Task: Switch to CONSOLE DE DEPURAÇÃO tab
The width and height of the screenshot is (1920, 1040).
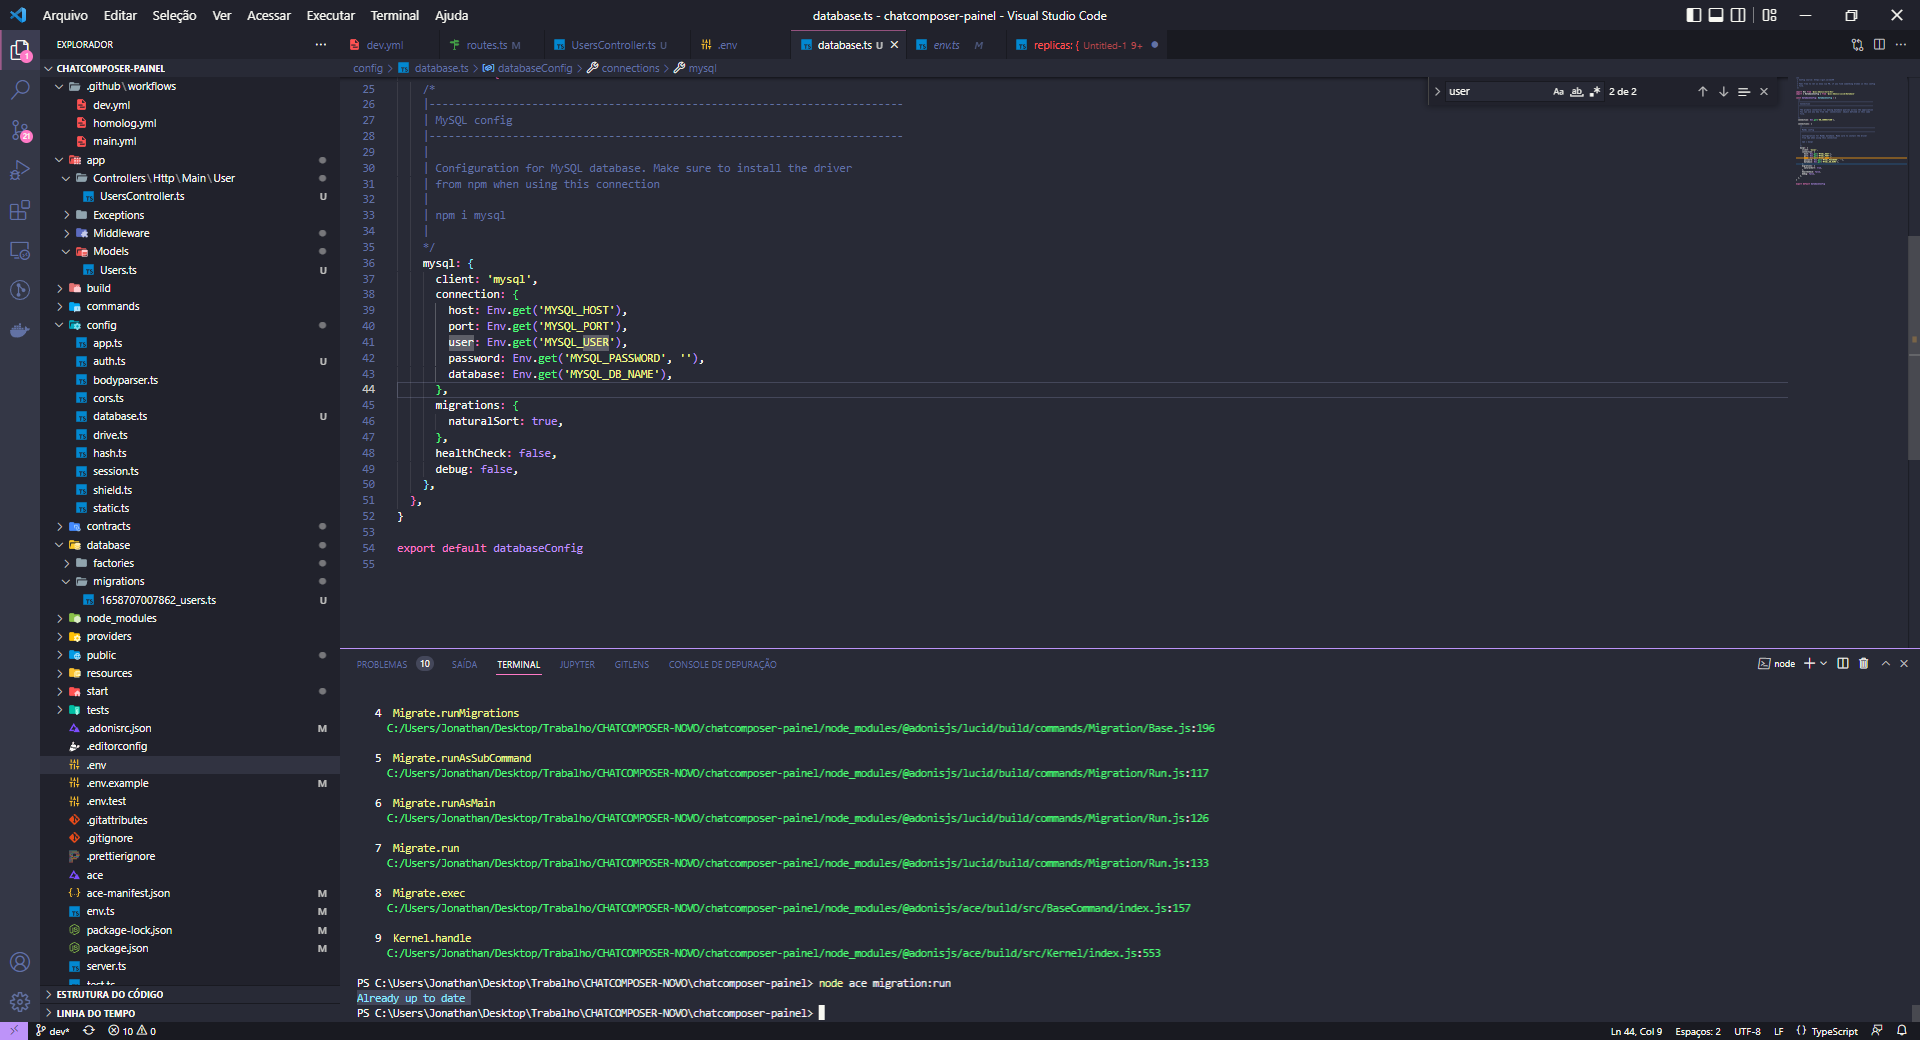Action: point(722,664)
